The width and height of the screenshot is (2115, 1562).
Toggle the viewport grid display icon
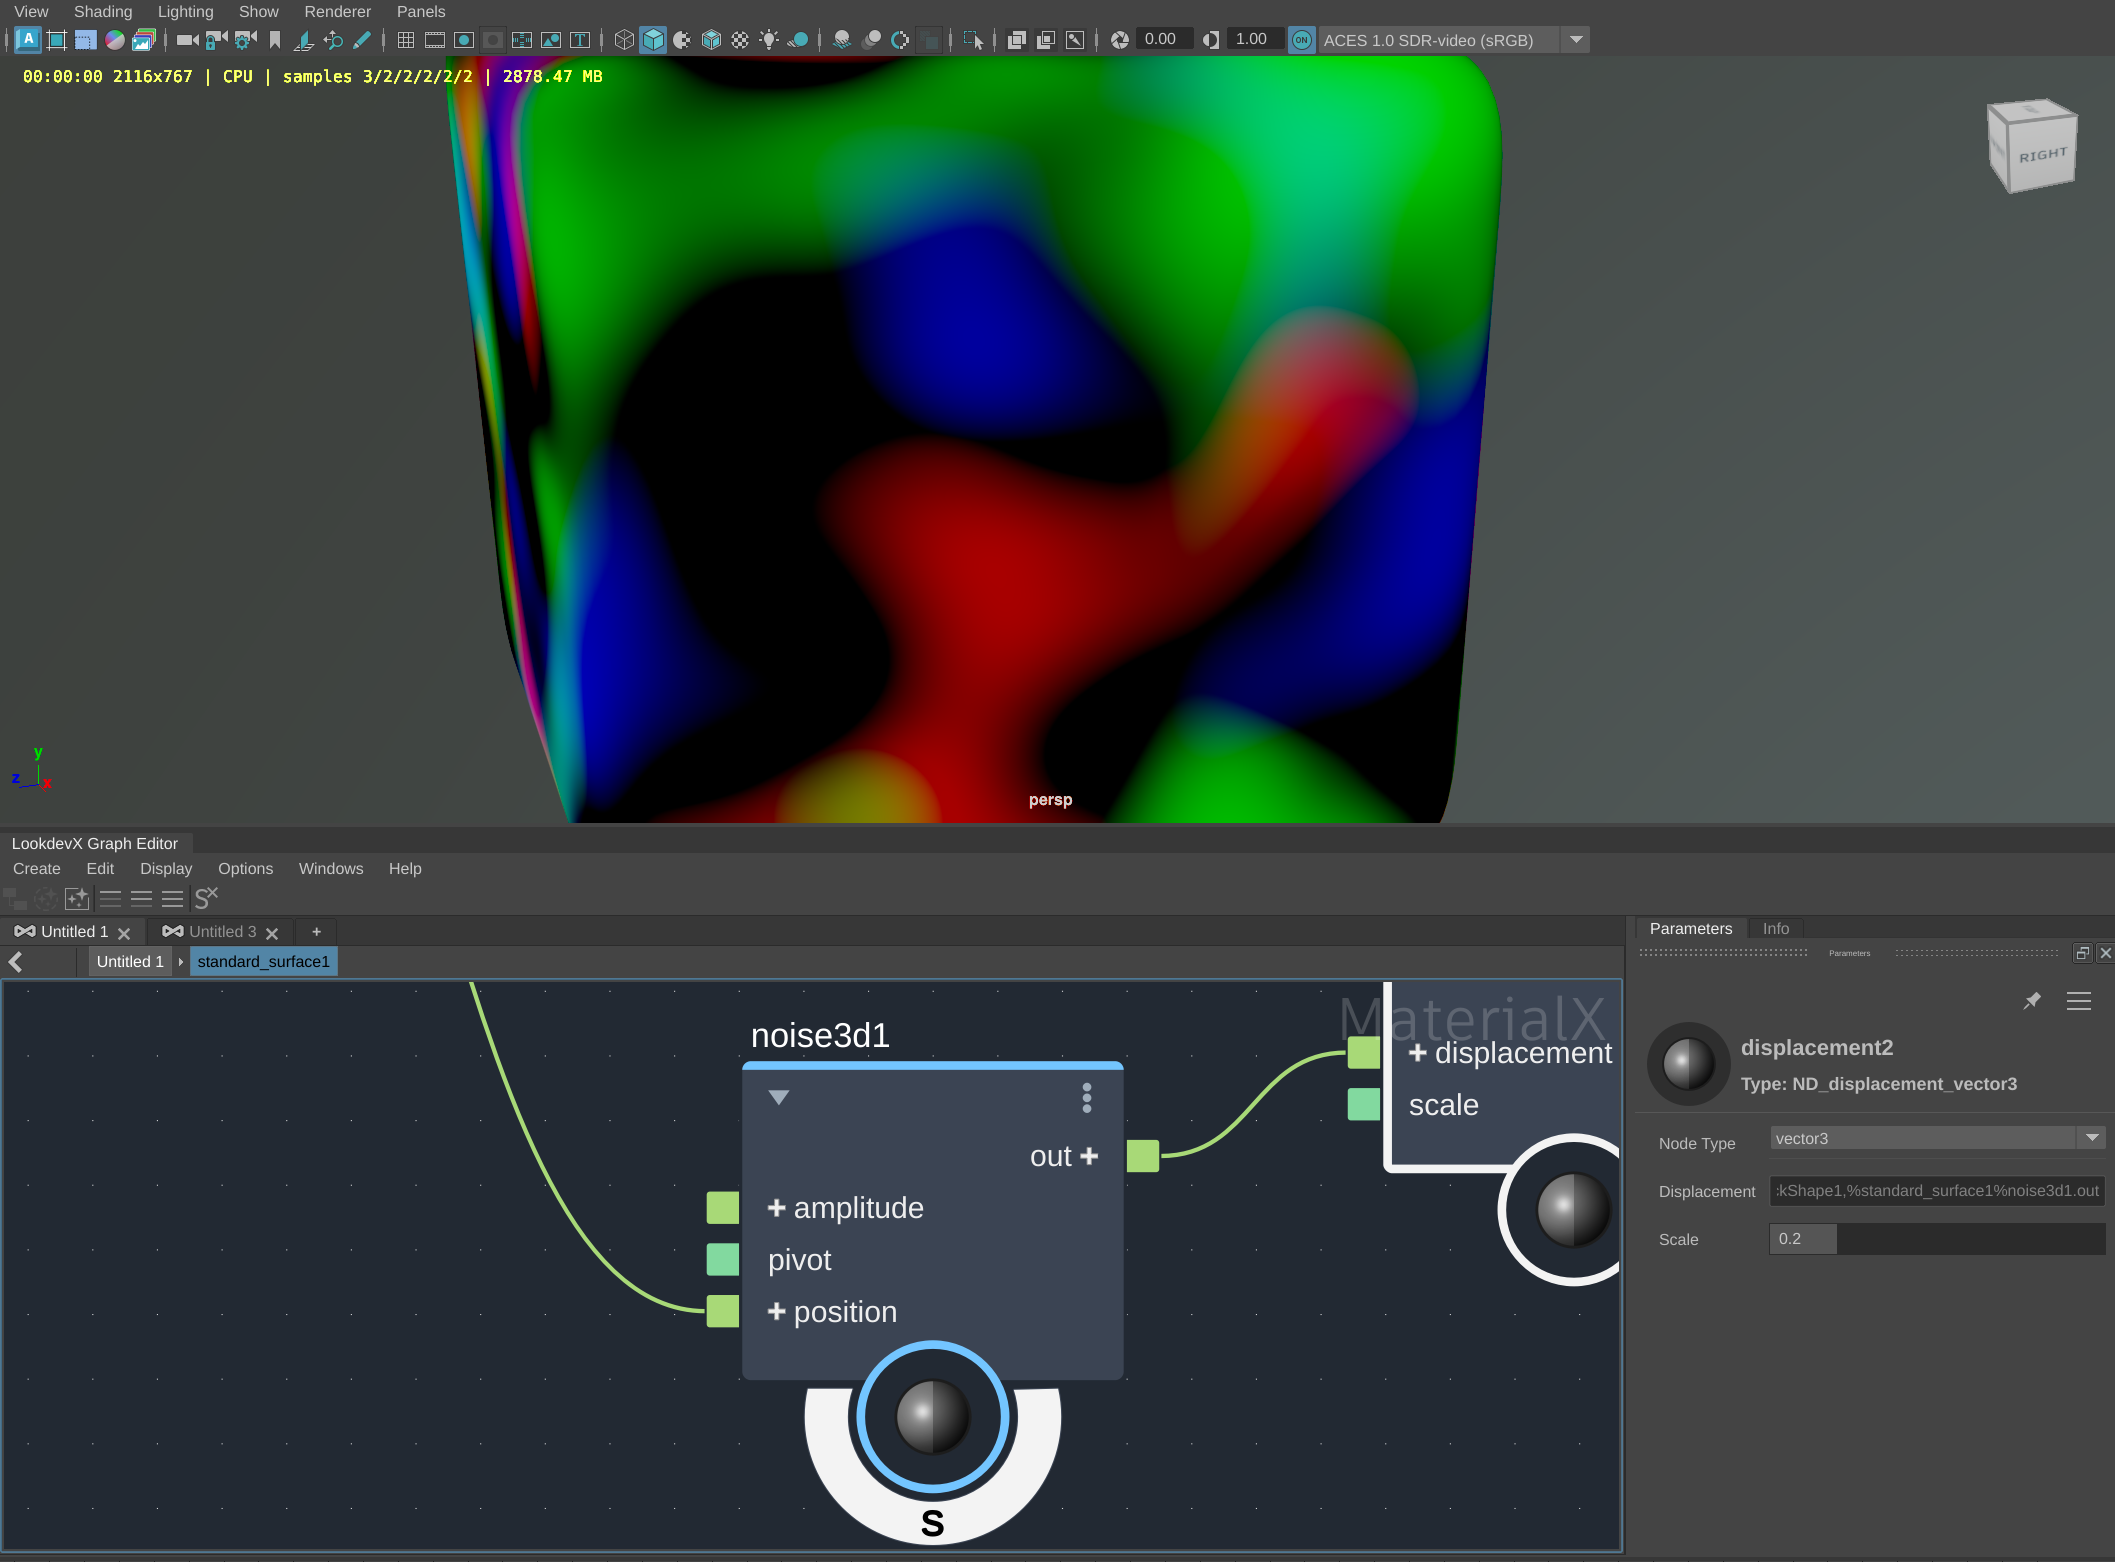pyautogui.click(x=406, y=40)
